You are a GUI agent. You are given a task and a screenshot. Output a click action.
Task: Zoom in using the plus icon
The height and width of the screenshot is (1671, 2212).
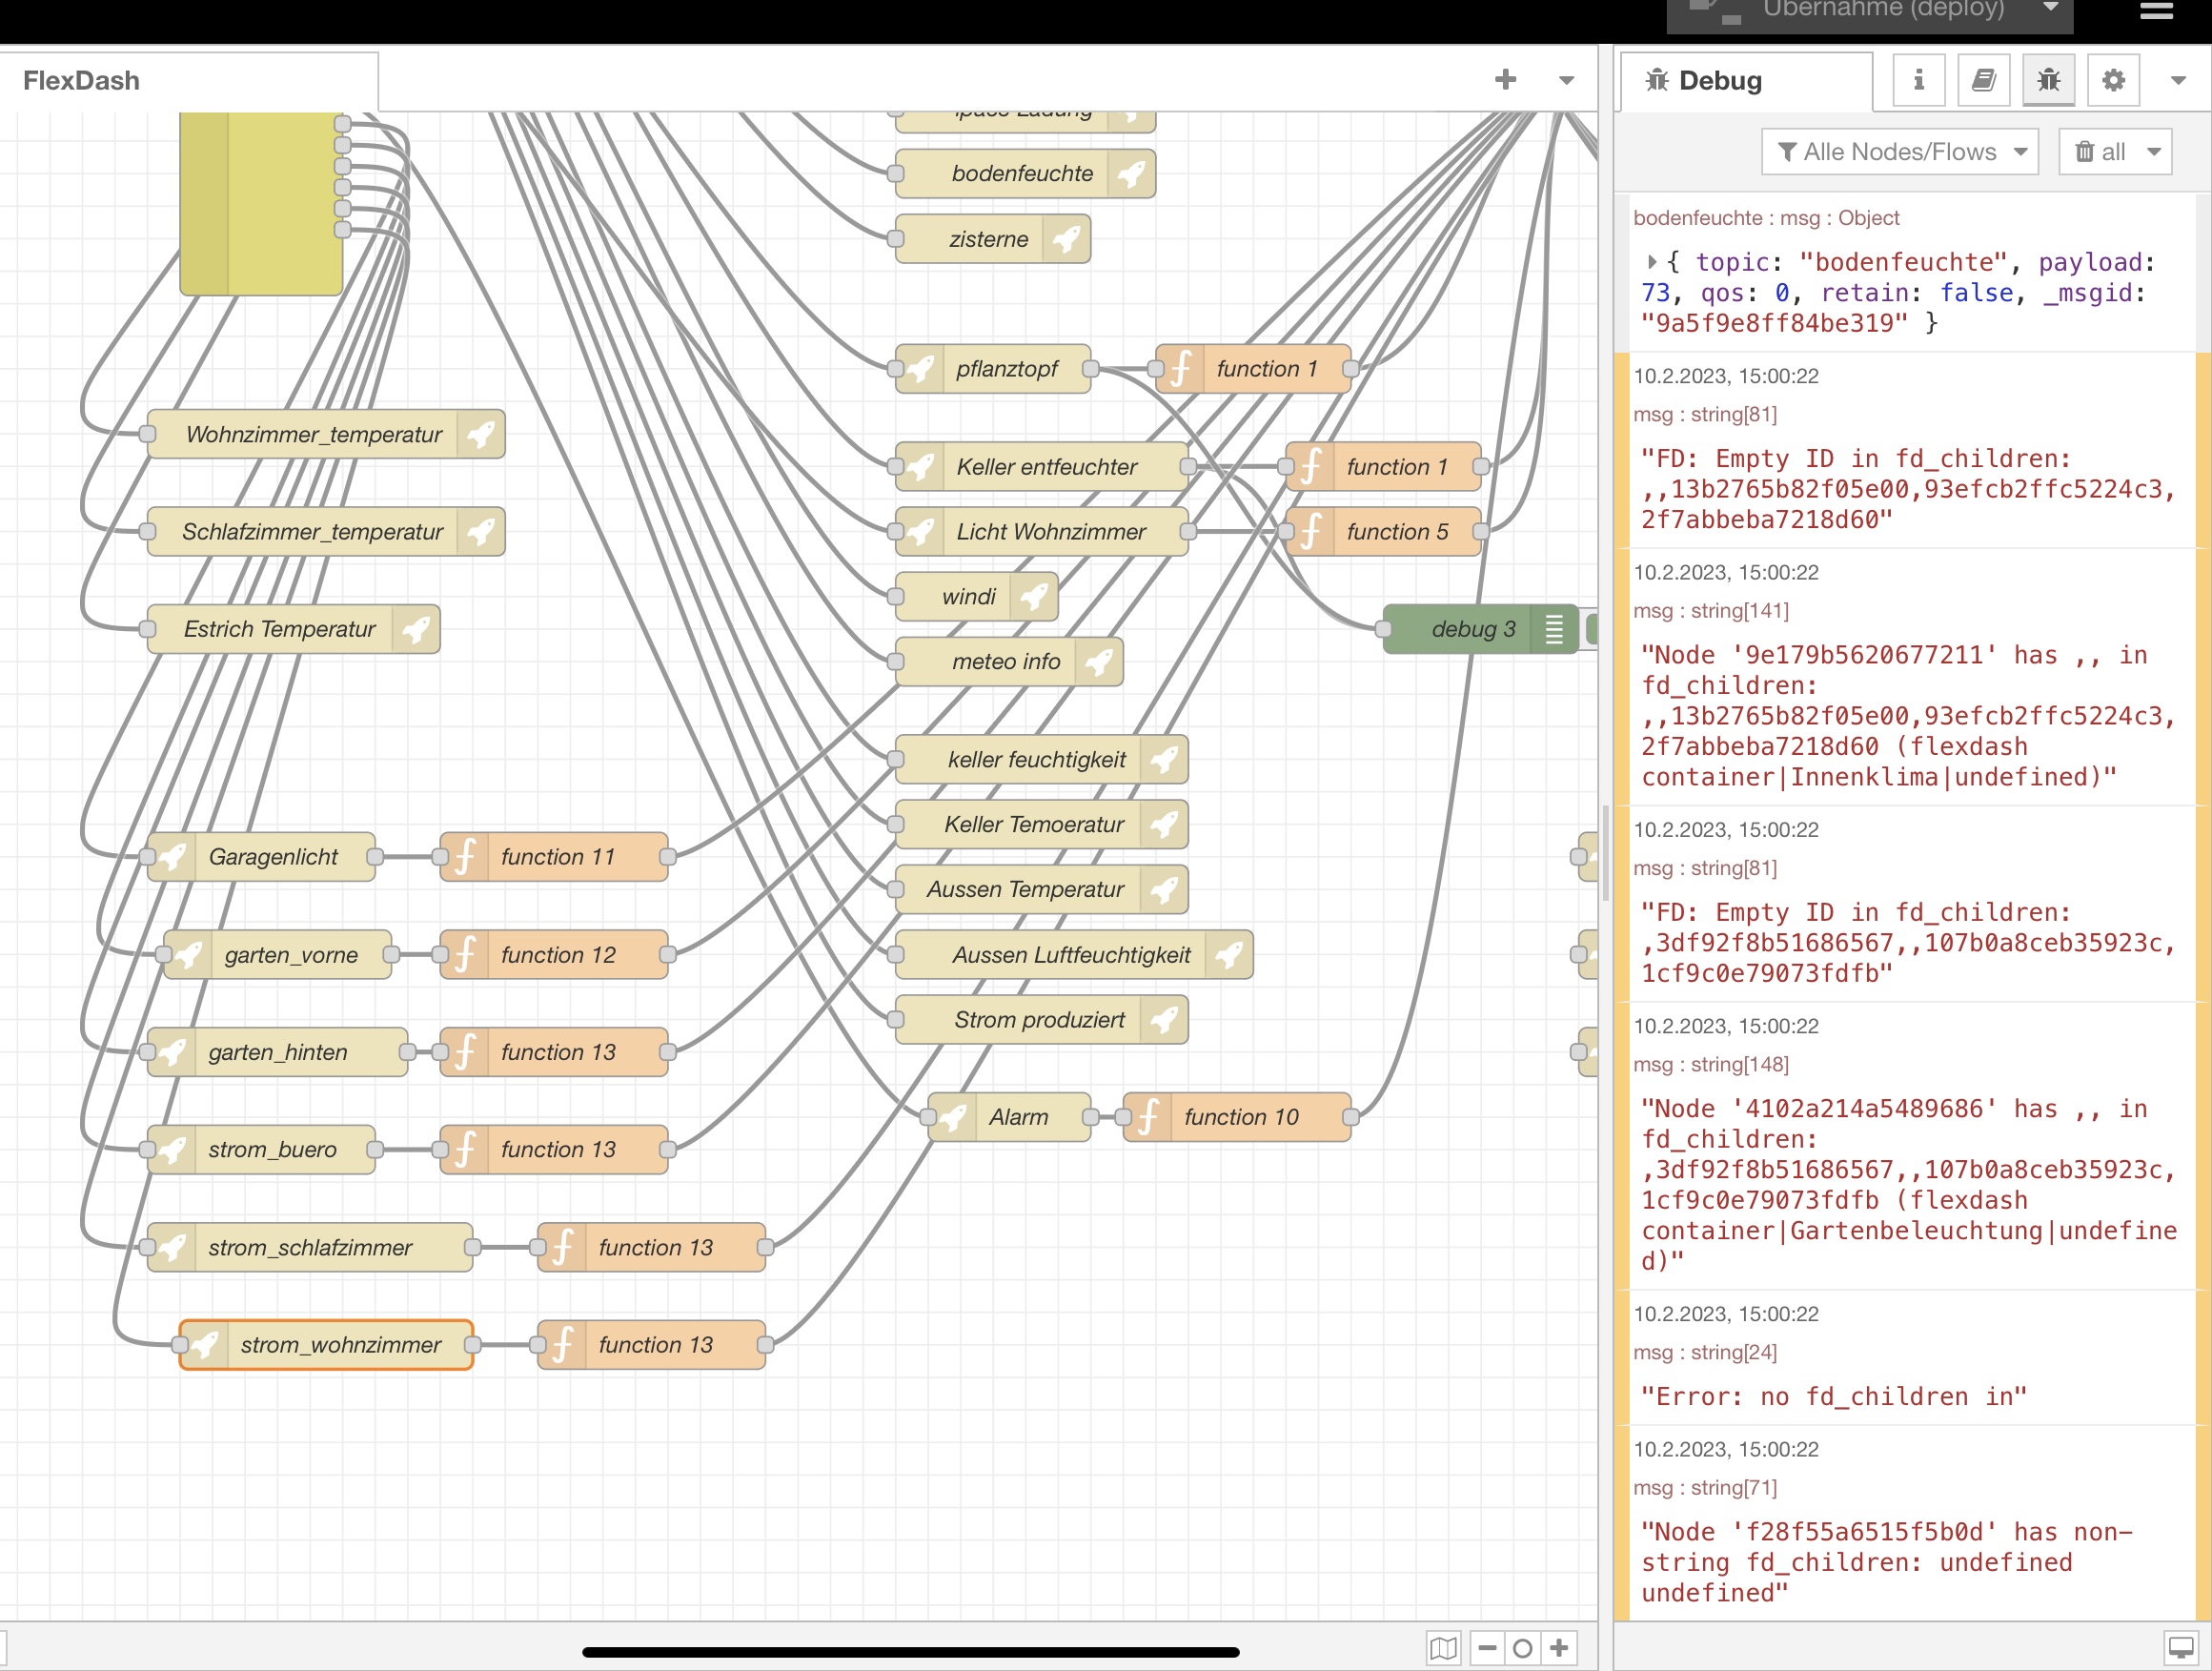point(1558,1647)
